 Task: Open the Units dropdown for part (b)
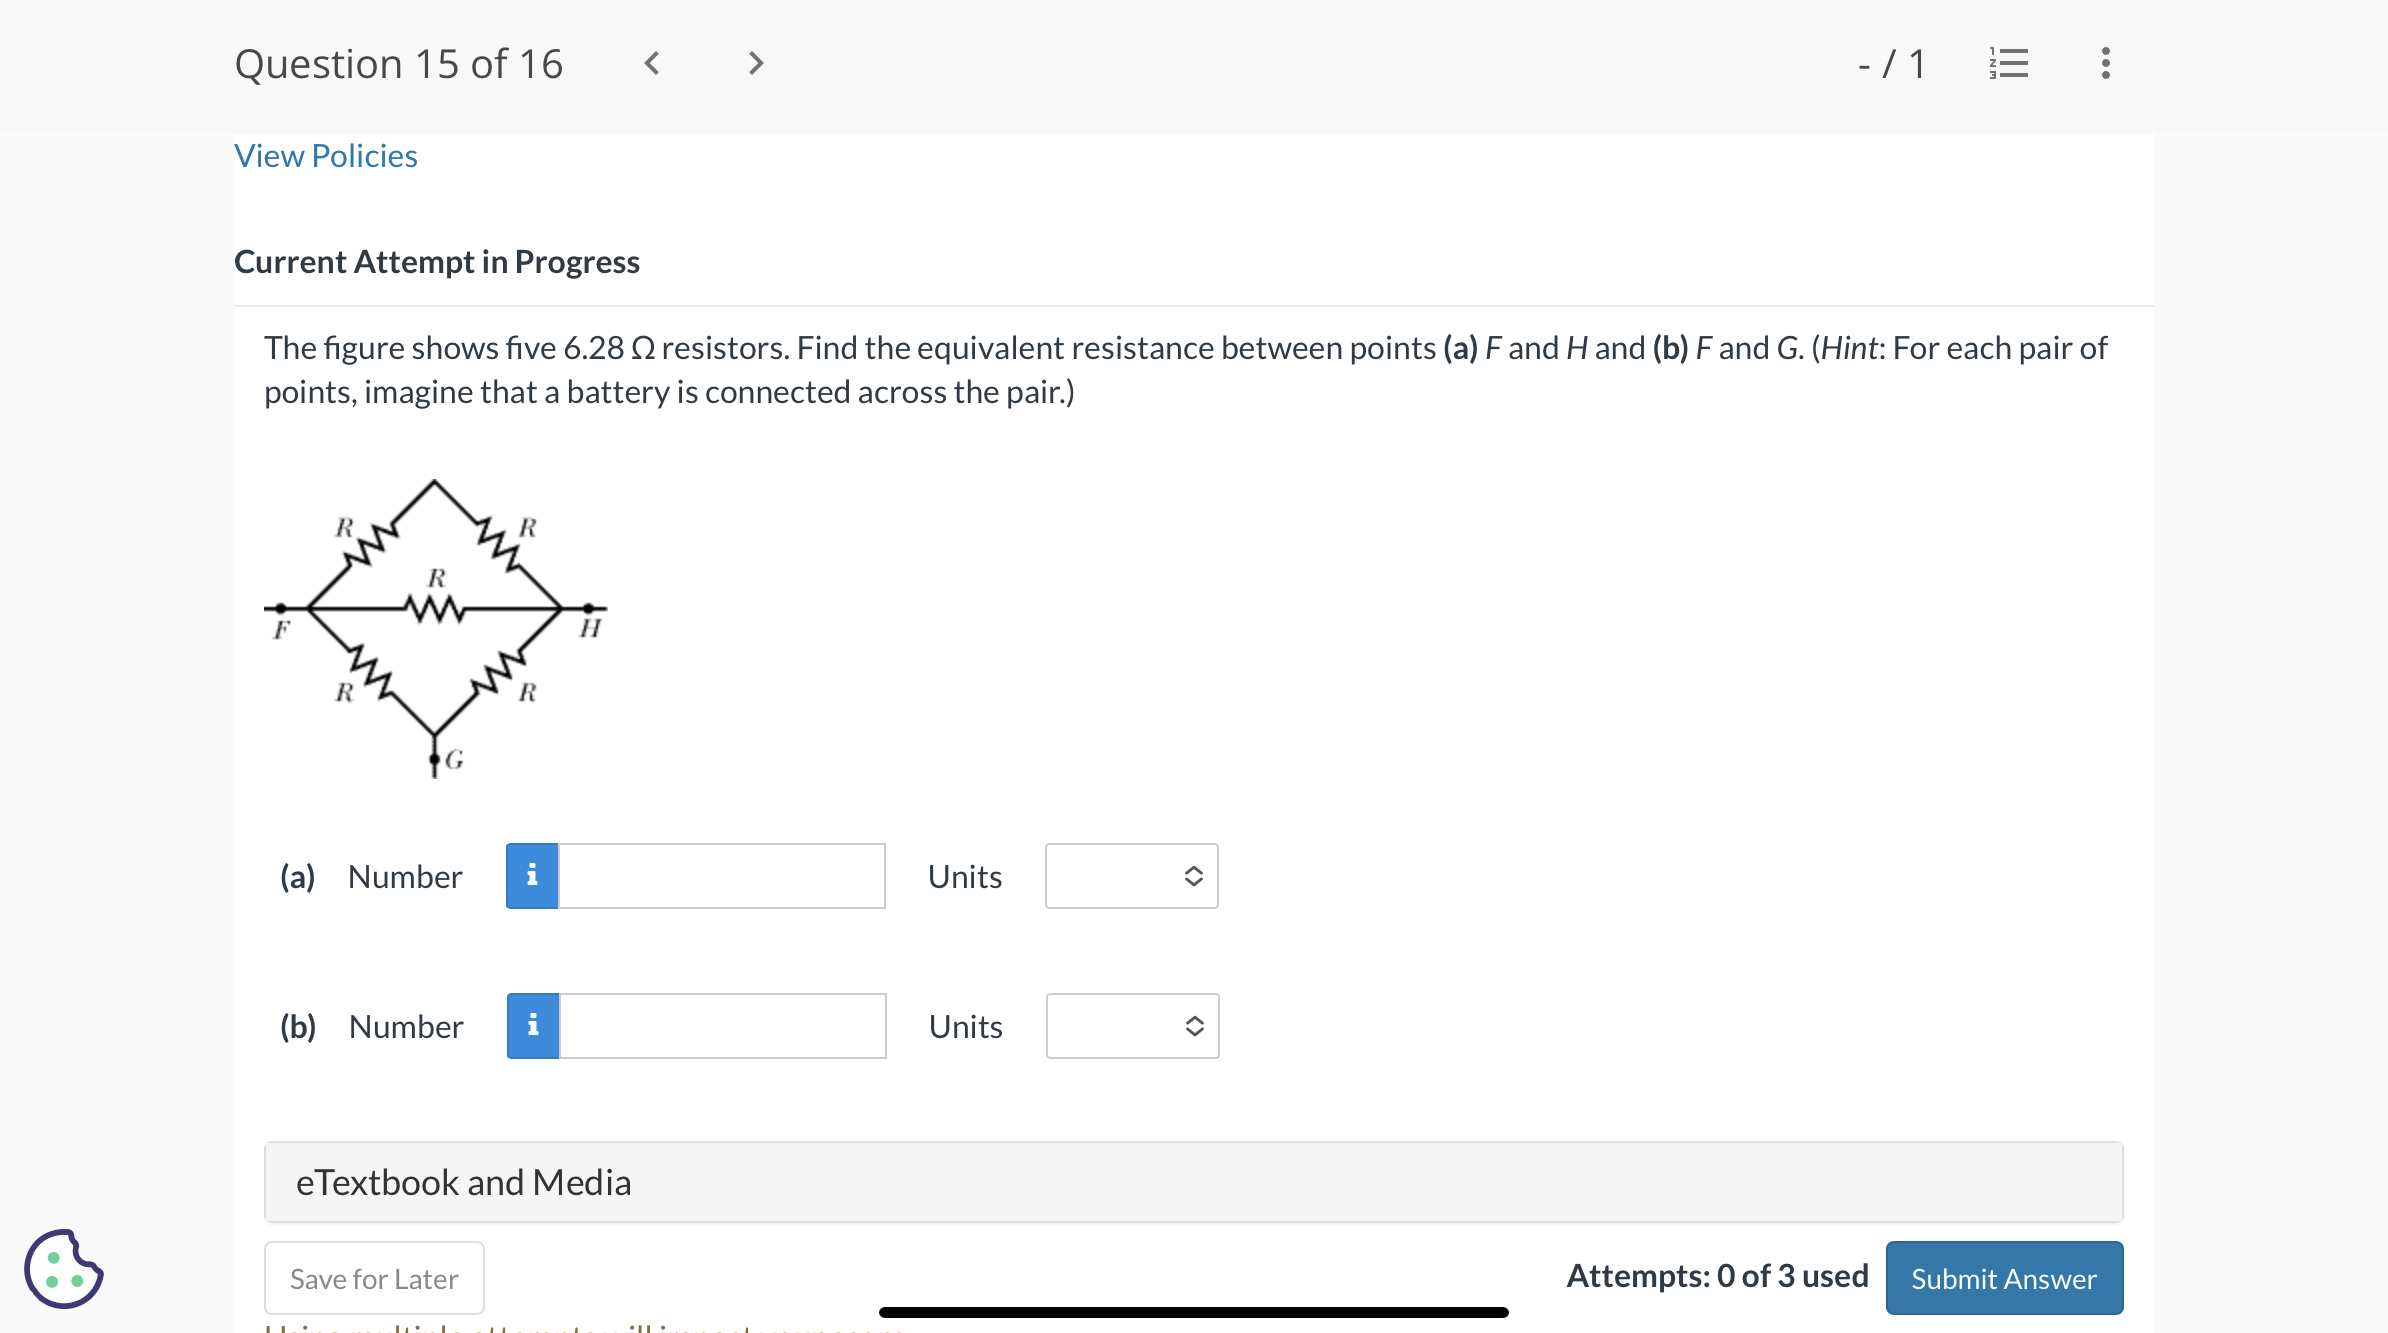[1131, 1025]
